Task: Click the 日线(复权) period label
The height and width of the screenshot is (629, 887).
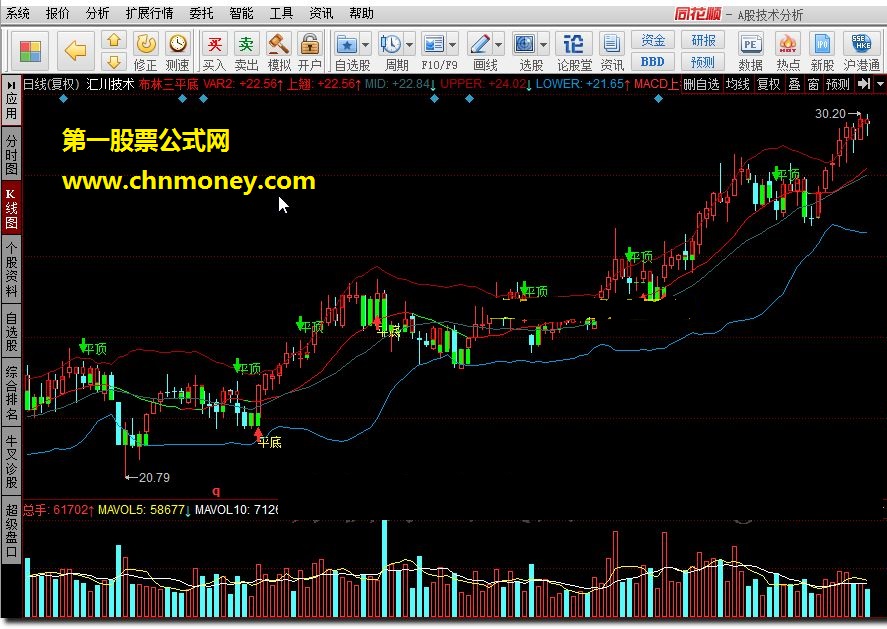Action: [51, 84]
